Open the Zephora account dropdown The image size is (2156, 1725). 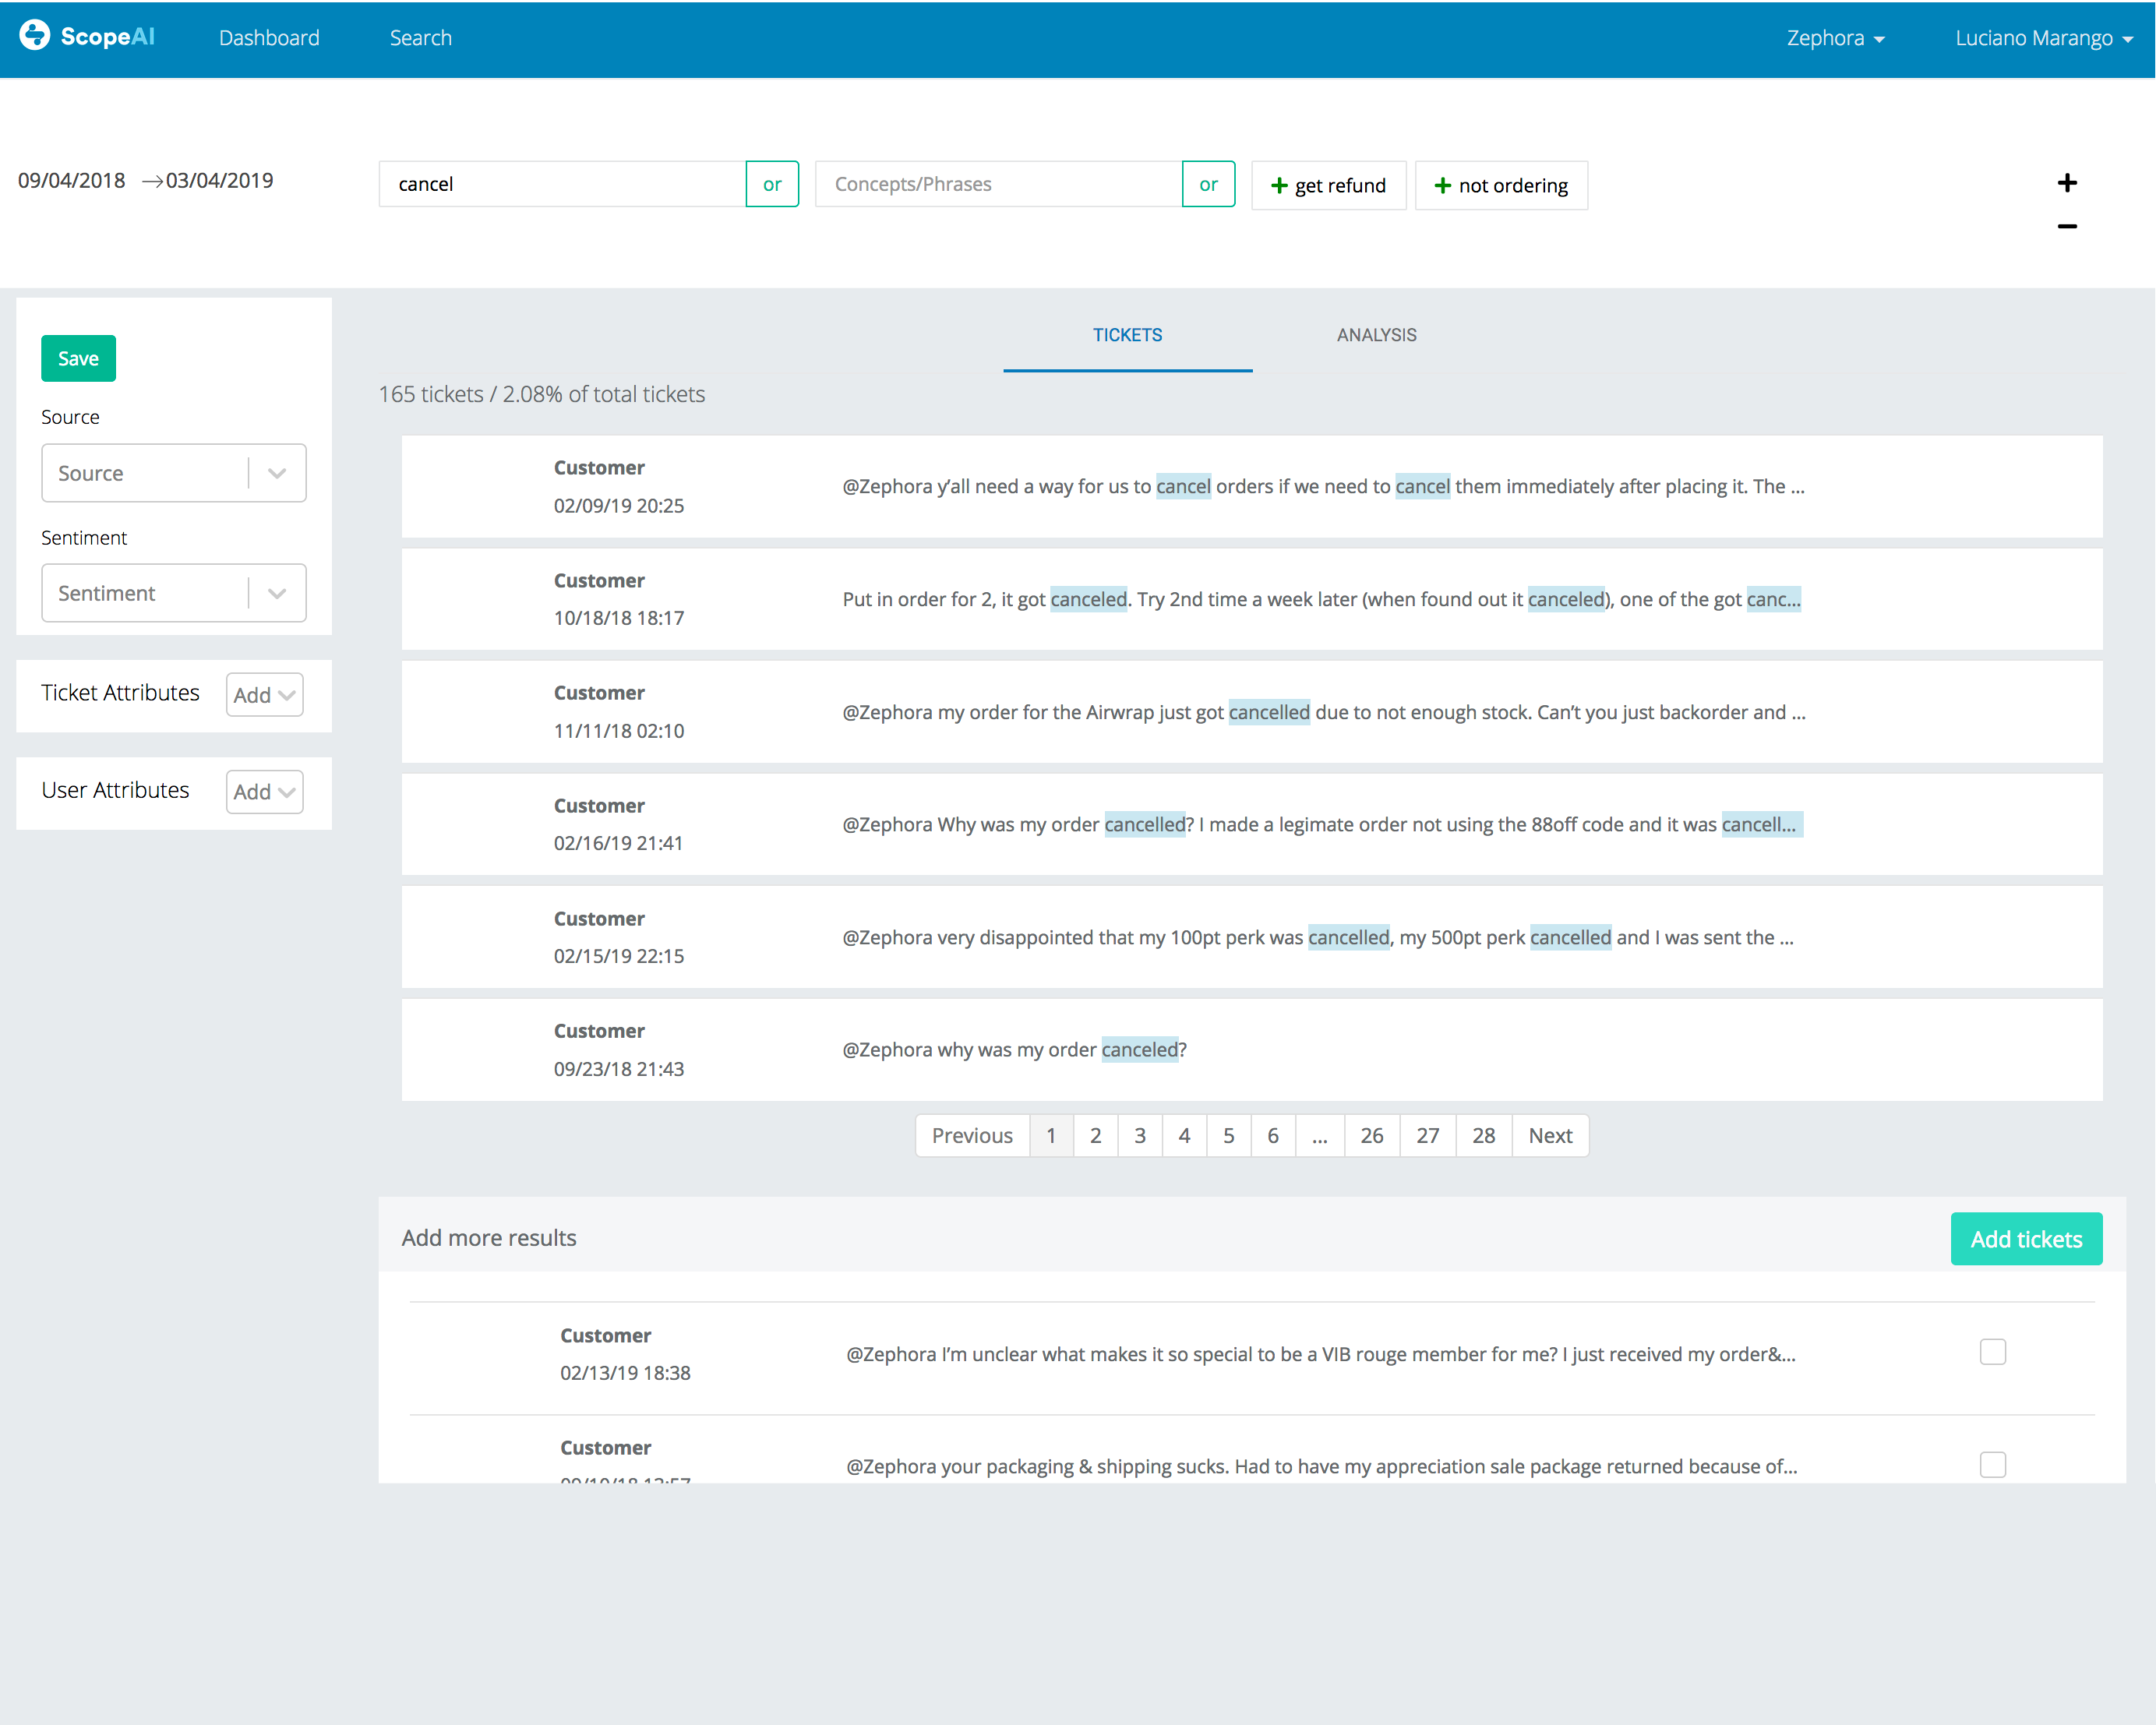point(1836,38)
